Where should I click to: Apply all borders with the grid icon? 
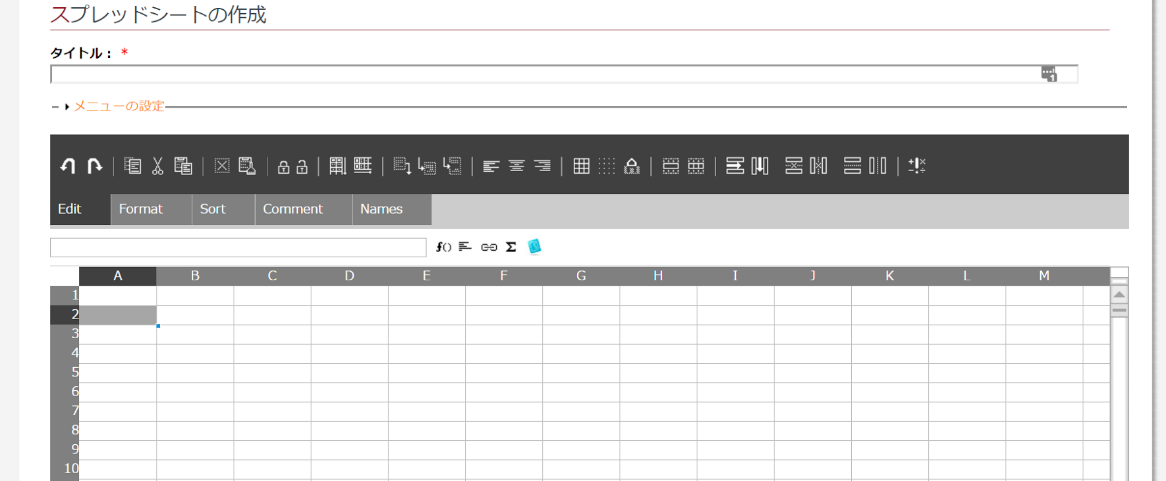click(581, 167)
